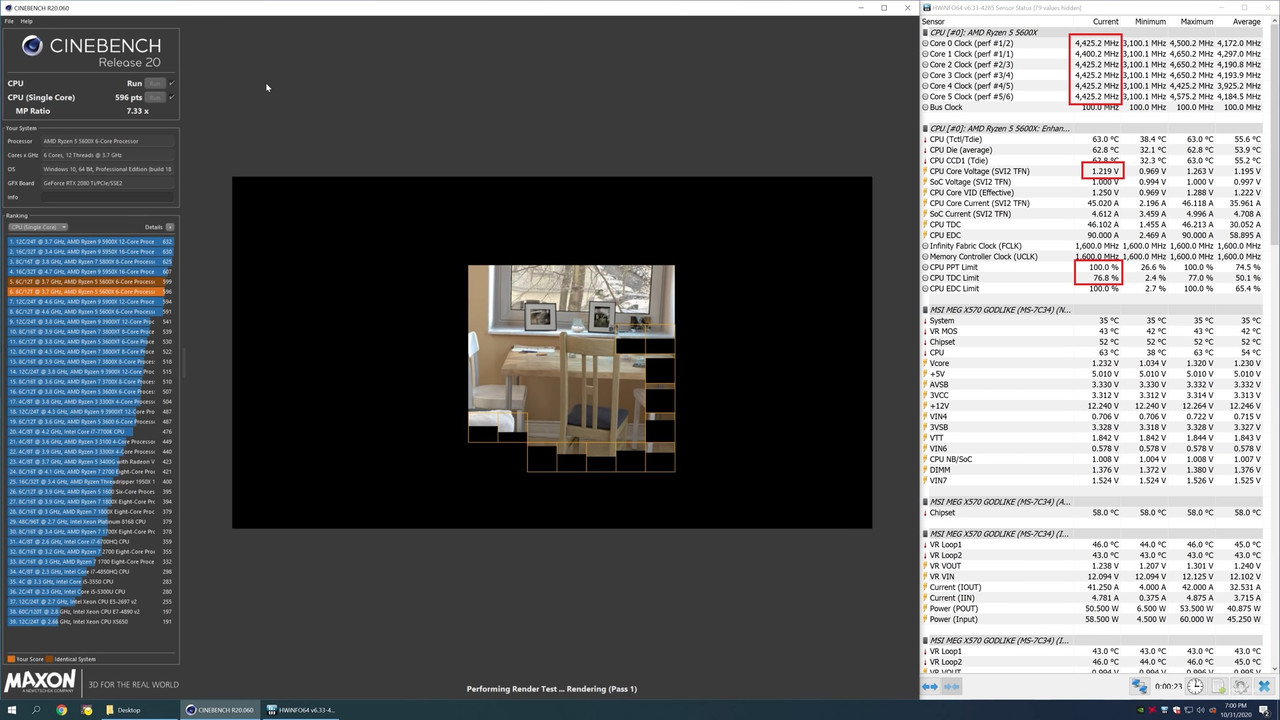Click the HWiNFO collapse arrows icon
This screenshot has width=1280, height=720.
[951, 687]
